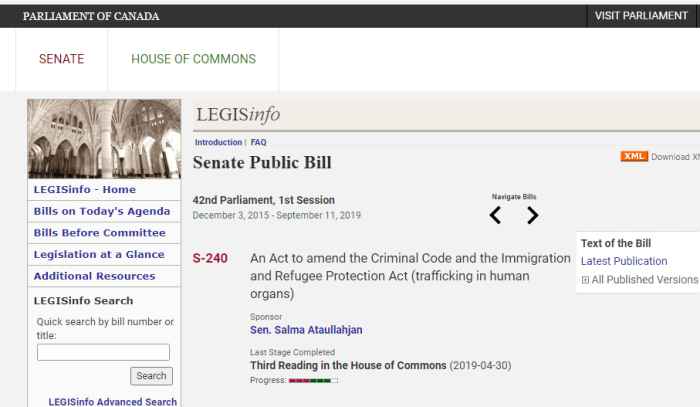The image size is (700, 407).
Task: Click the bill title 'An Act to amend the Criminal Code'
Action: click(x=410, y=276)
